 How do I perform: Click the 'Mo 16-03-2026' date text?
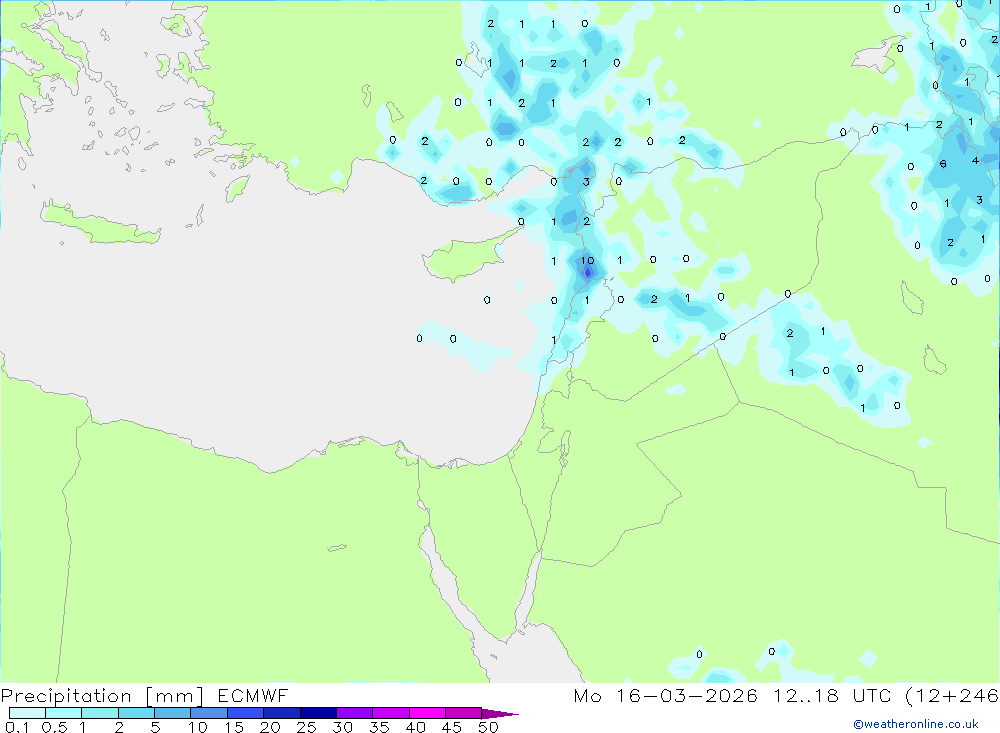pyautogui.click(x=666, y=696)
